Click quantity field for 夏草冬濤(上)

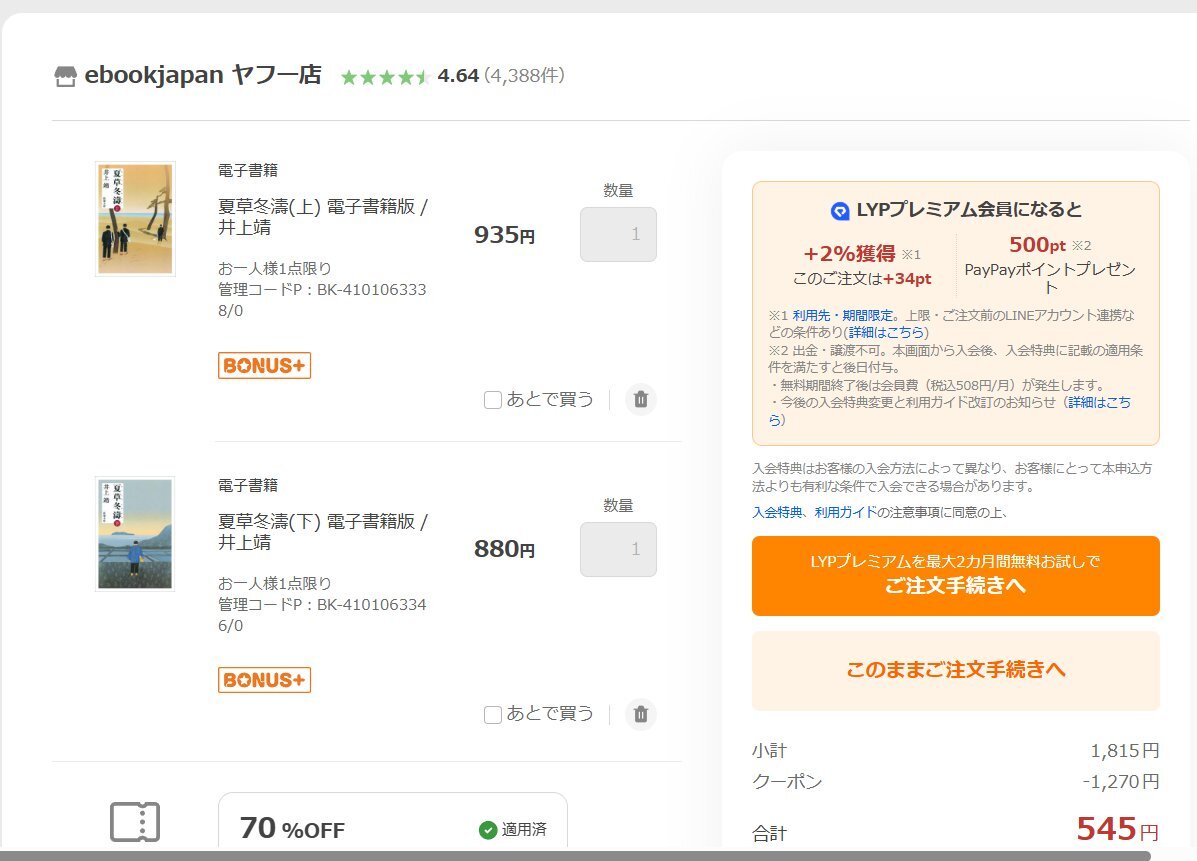(618, 234)
